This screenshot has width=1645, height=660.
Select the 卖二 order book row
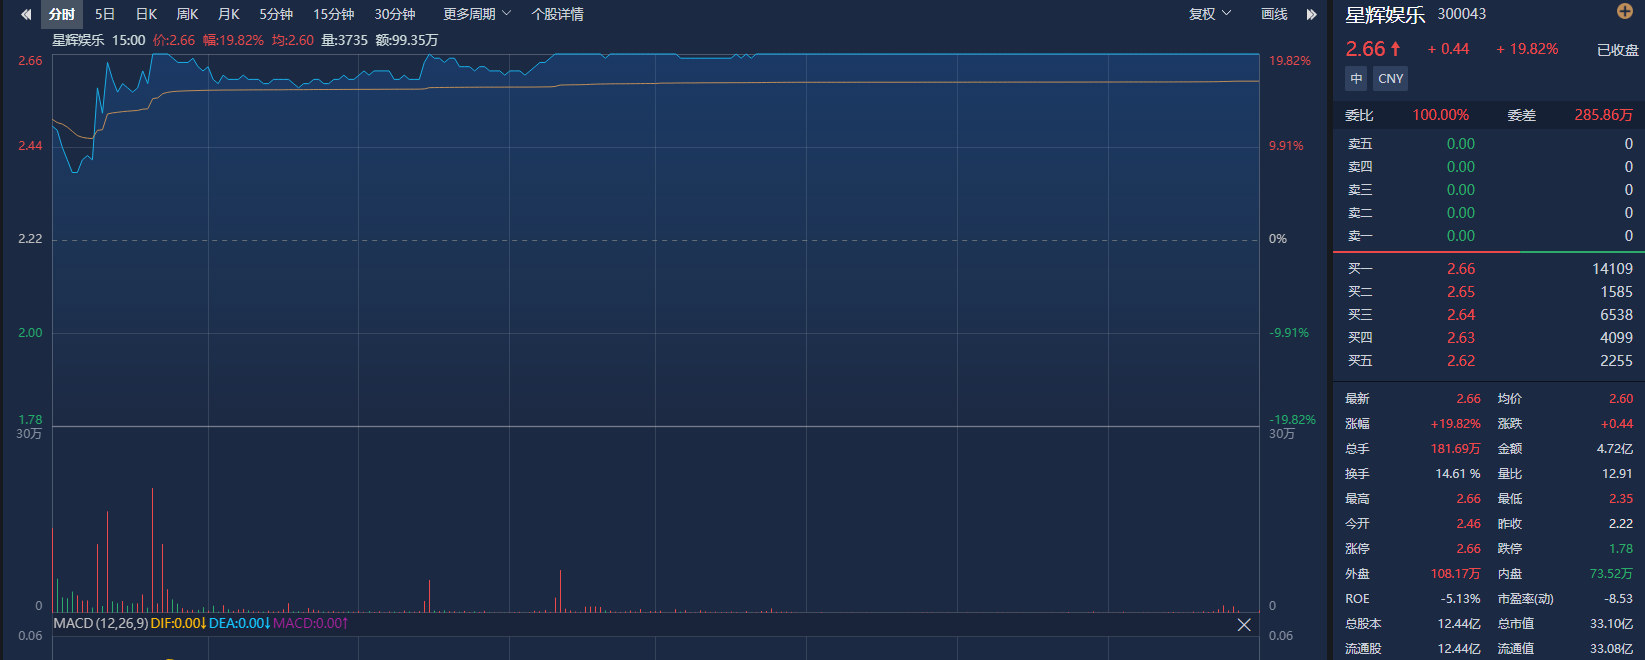(x=1489, y=213)
